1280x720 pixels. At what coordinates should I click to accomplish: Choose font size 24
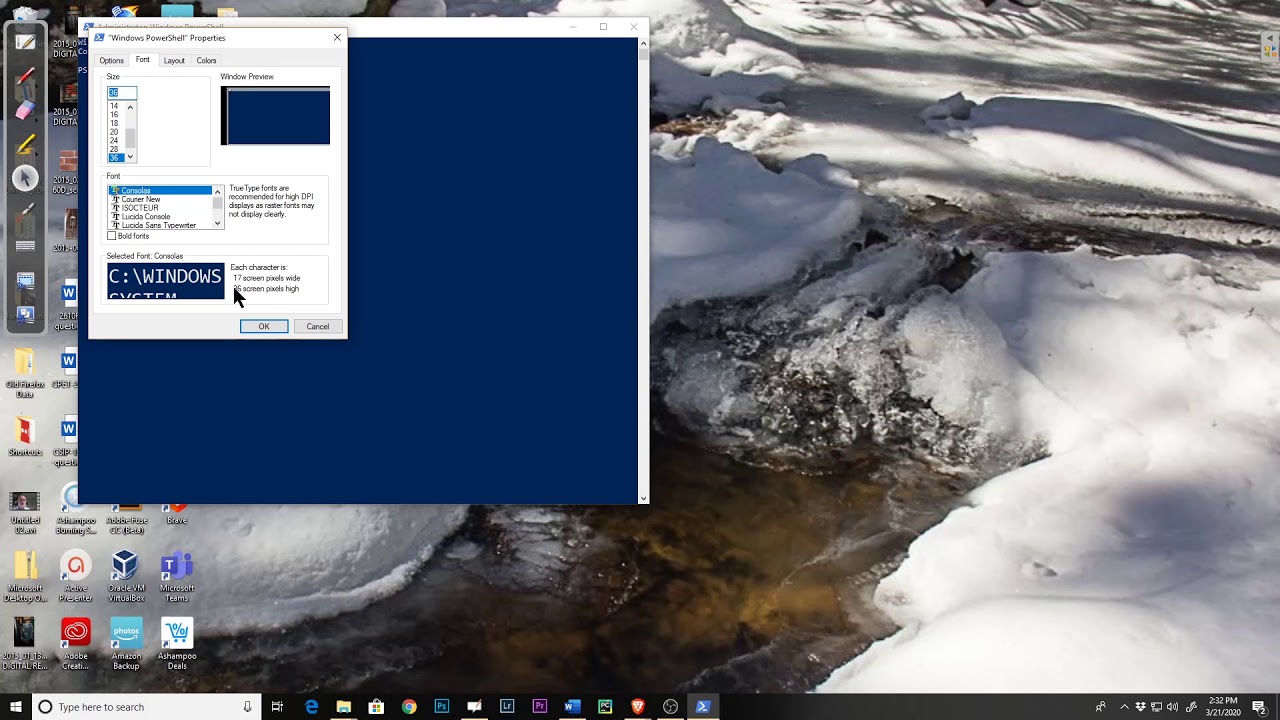114,141
